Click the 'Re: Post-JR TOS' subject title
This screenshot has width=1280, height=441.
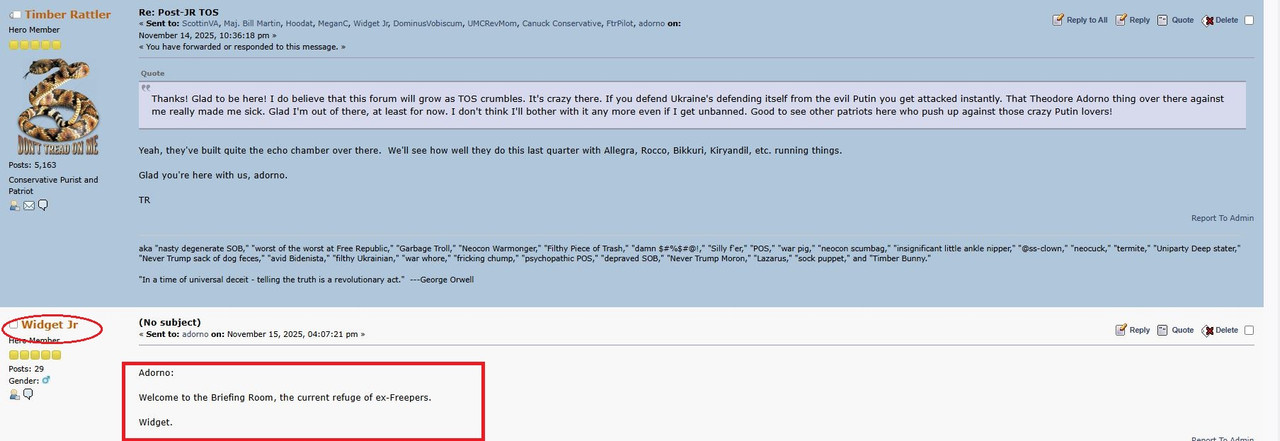(x=178, y=12)
